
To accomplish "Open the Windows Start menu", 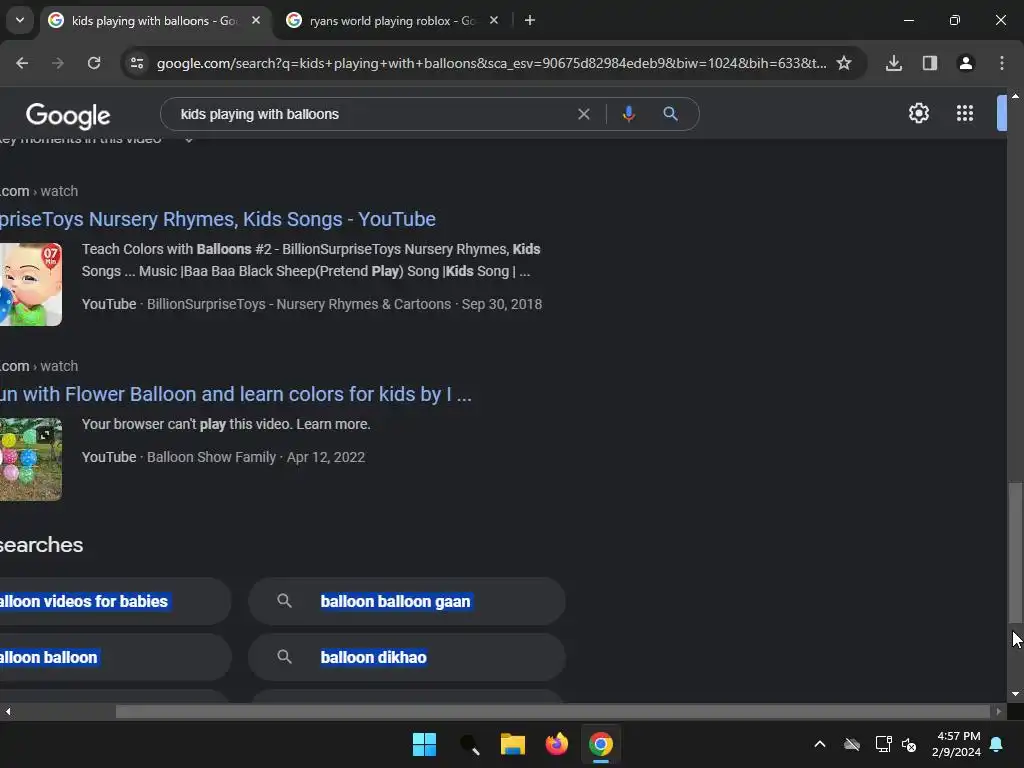I will coord(424,744).
